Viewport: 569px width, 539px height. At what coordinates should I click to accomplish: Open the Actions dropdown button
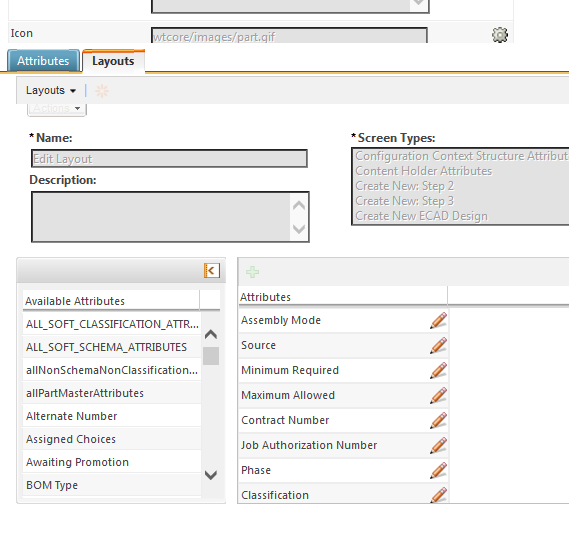point(57,109)
